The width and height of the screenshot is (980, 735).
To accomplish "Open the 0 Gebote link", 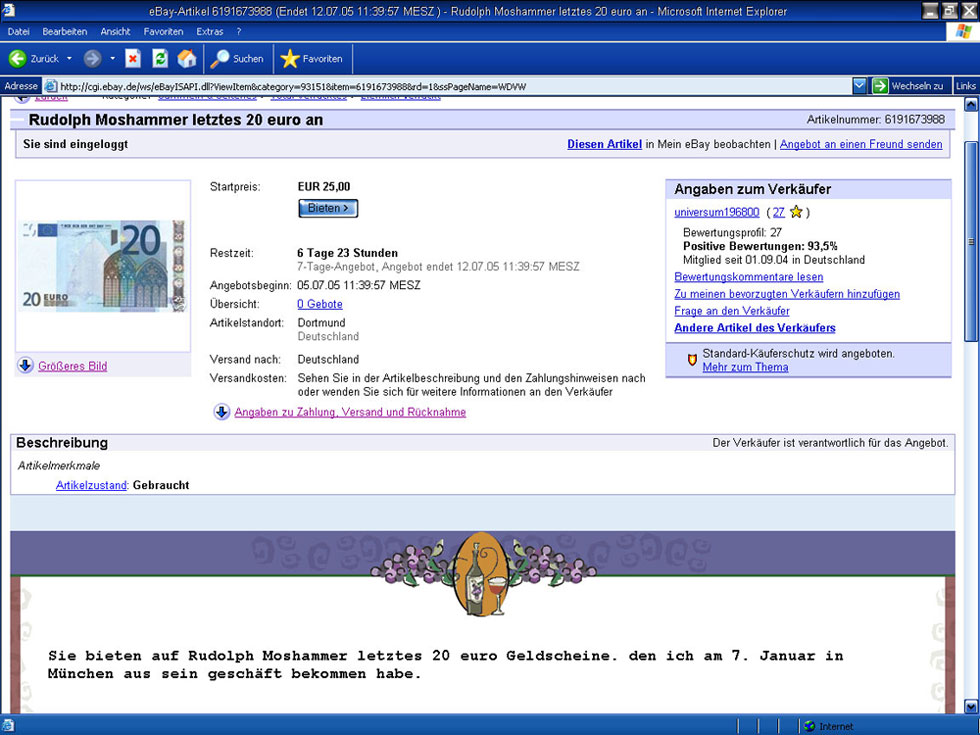I will pyautogui.click(x=320, y=304).
